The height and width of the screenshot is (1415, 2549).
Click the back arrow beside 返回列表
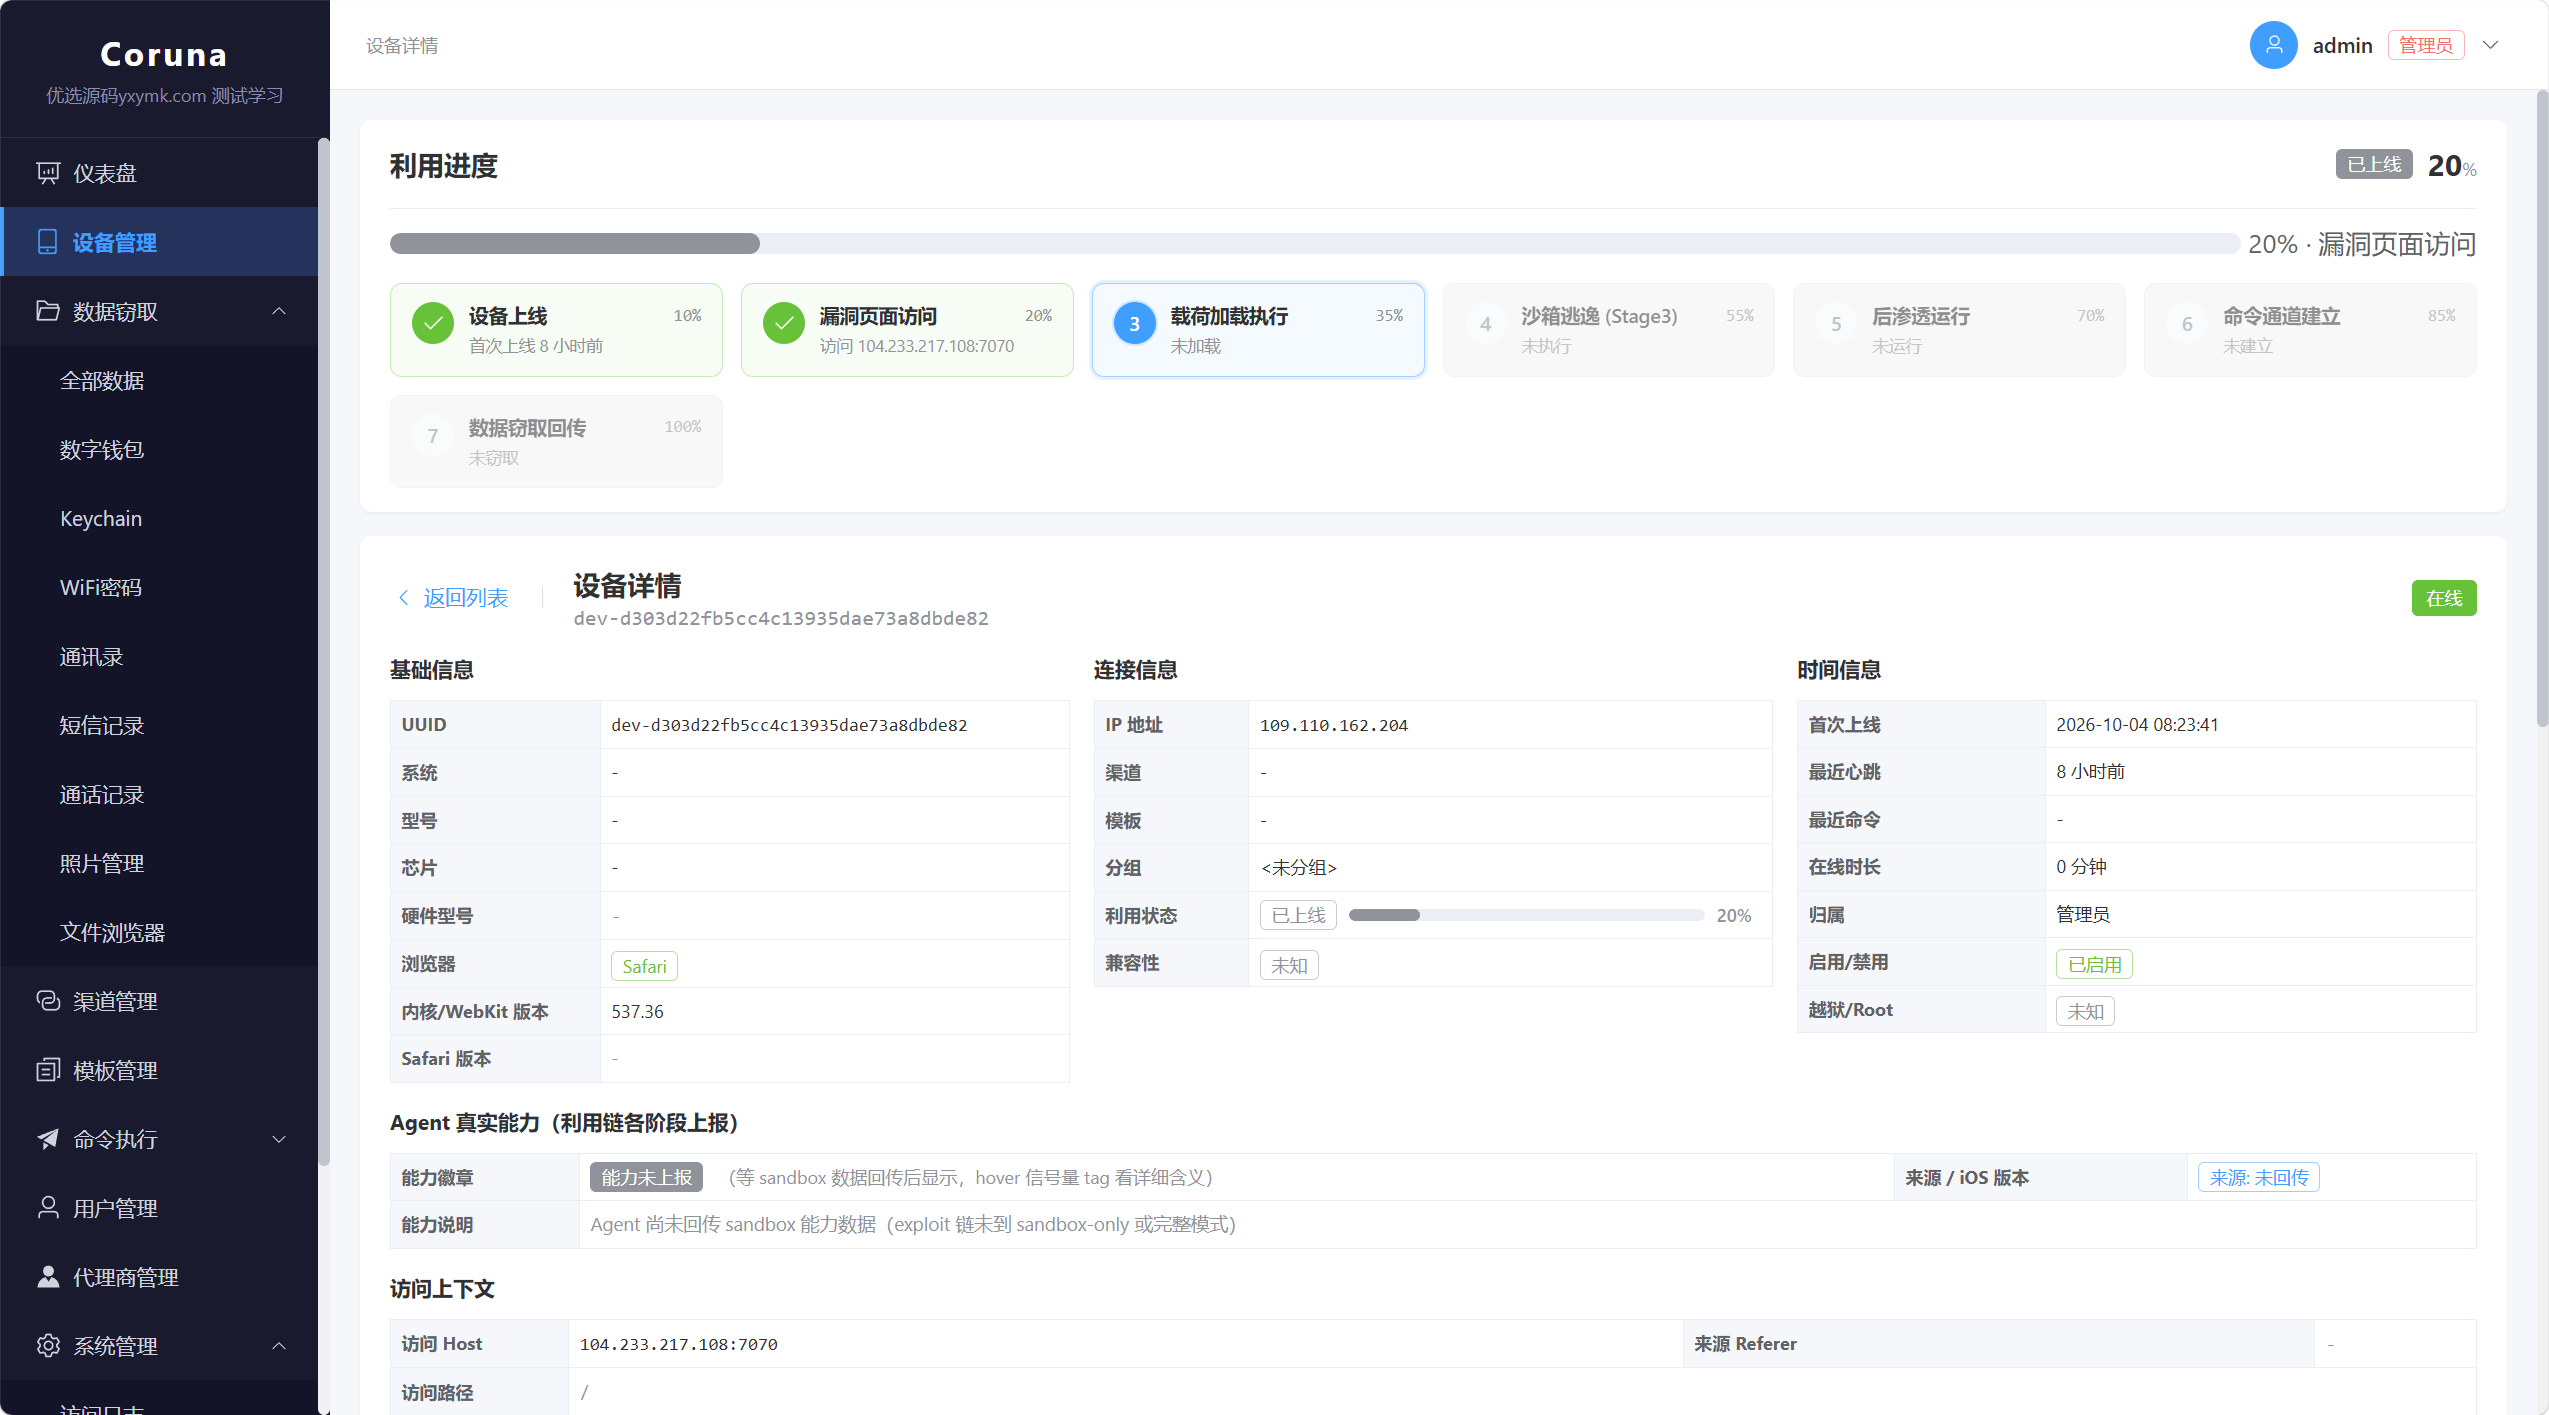click(x=404, y=598)
